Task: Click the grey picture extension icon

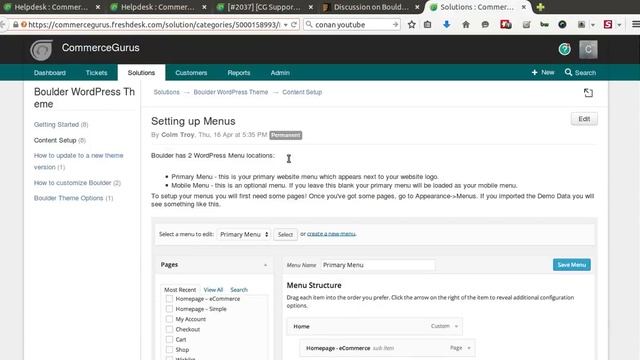Action: tap(582, 24)
